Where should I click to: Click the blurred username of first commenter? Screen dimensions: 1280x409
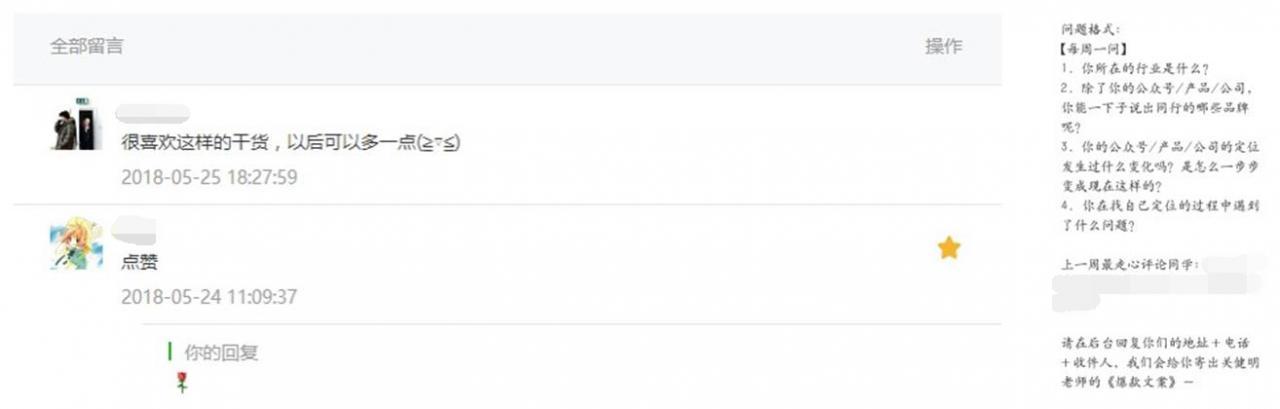coord(152,112)
